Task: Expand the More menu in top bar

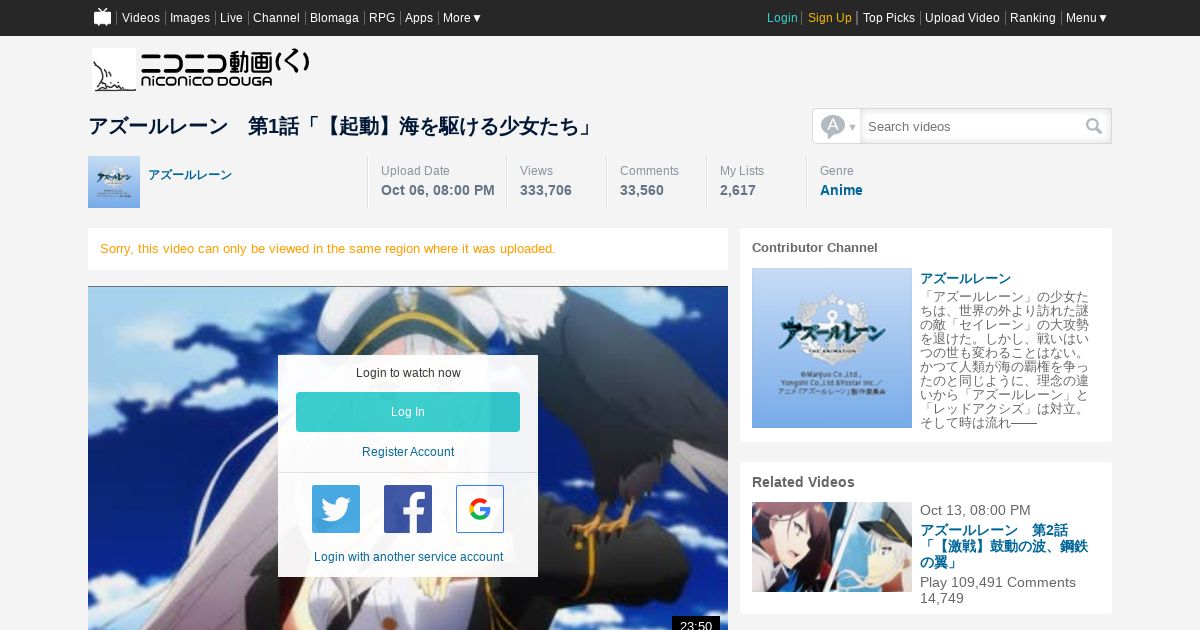Action: pos(462,18)
